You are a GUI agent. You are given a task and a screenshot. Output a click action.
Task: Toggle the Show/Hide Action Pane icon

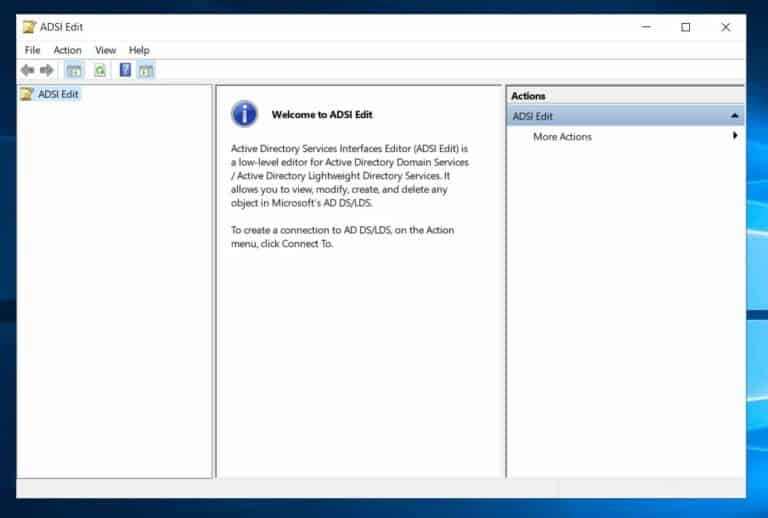coord(146,71)
